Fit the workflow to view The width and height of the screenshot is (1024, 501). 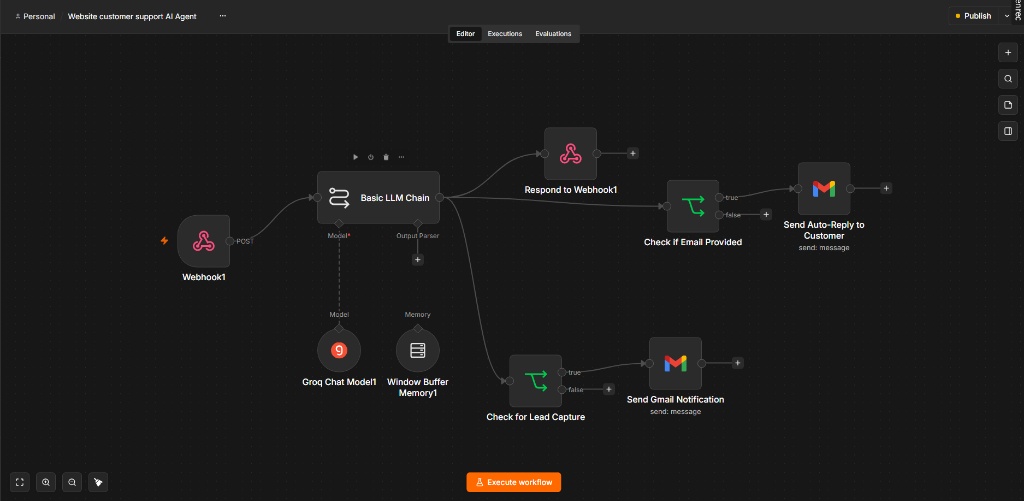20,482
